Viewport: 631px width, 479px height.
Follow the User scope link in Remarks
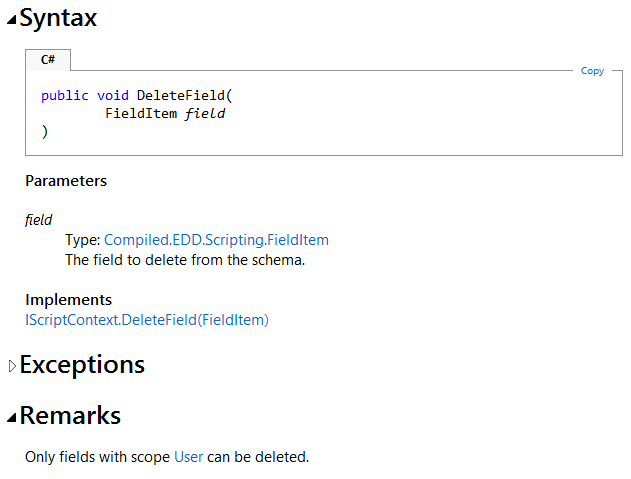[x=188, y=457]
